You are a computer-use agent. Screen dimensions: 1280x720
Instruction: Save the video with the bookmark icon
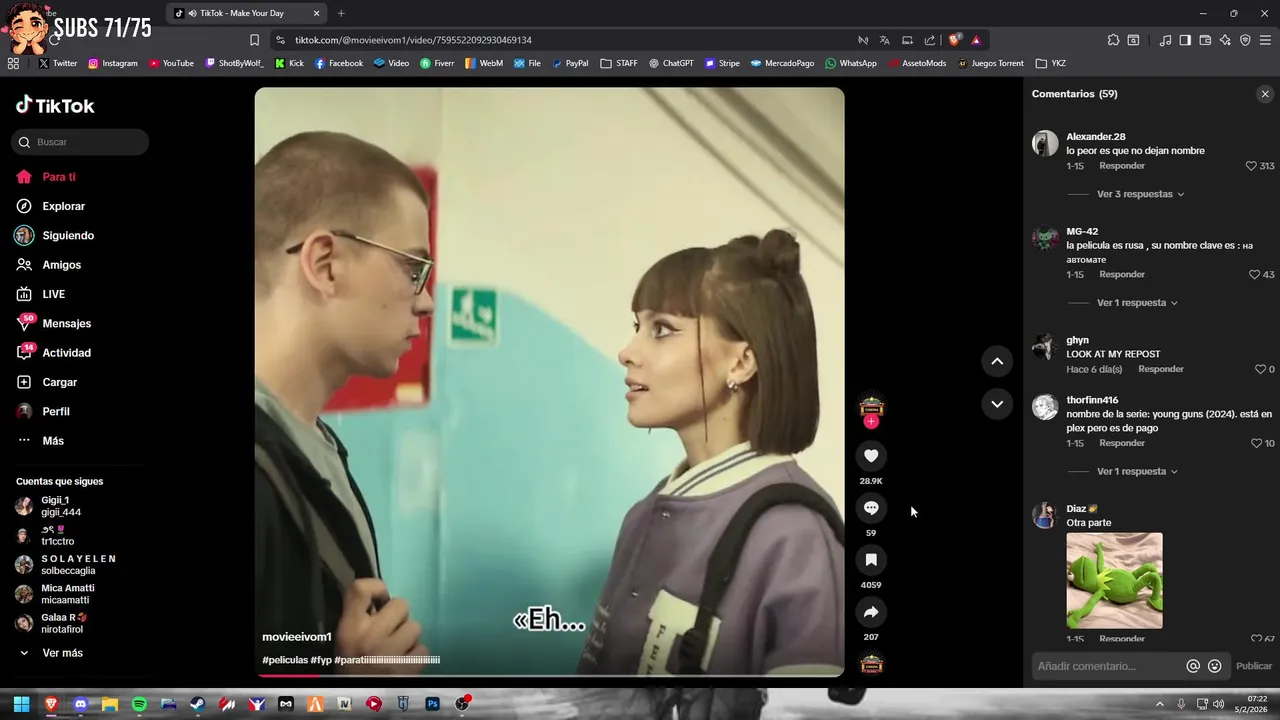point(871,560)
